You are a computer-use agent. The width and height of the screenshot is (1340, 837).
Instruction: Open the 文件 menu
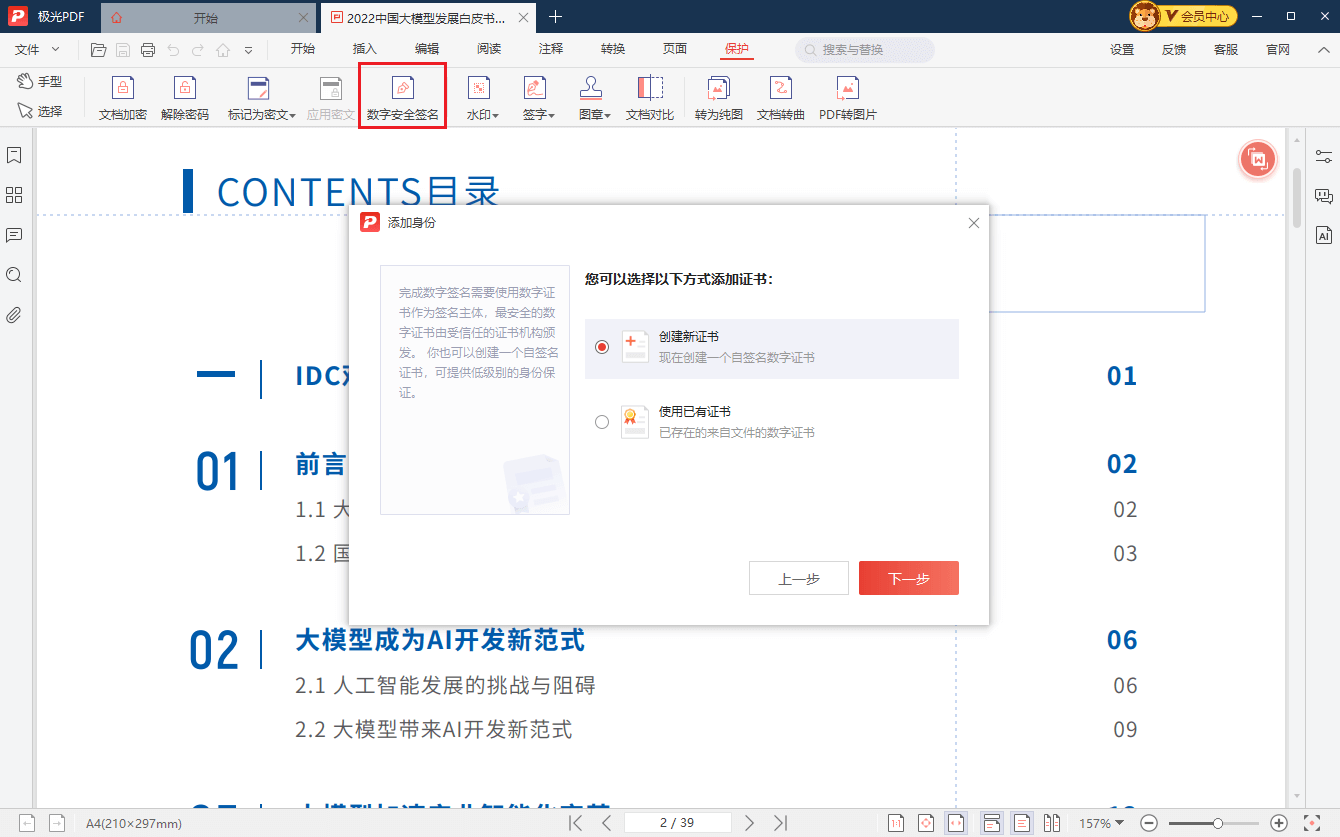[28, 47]
